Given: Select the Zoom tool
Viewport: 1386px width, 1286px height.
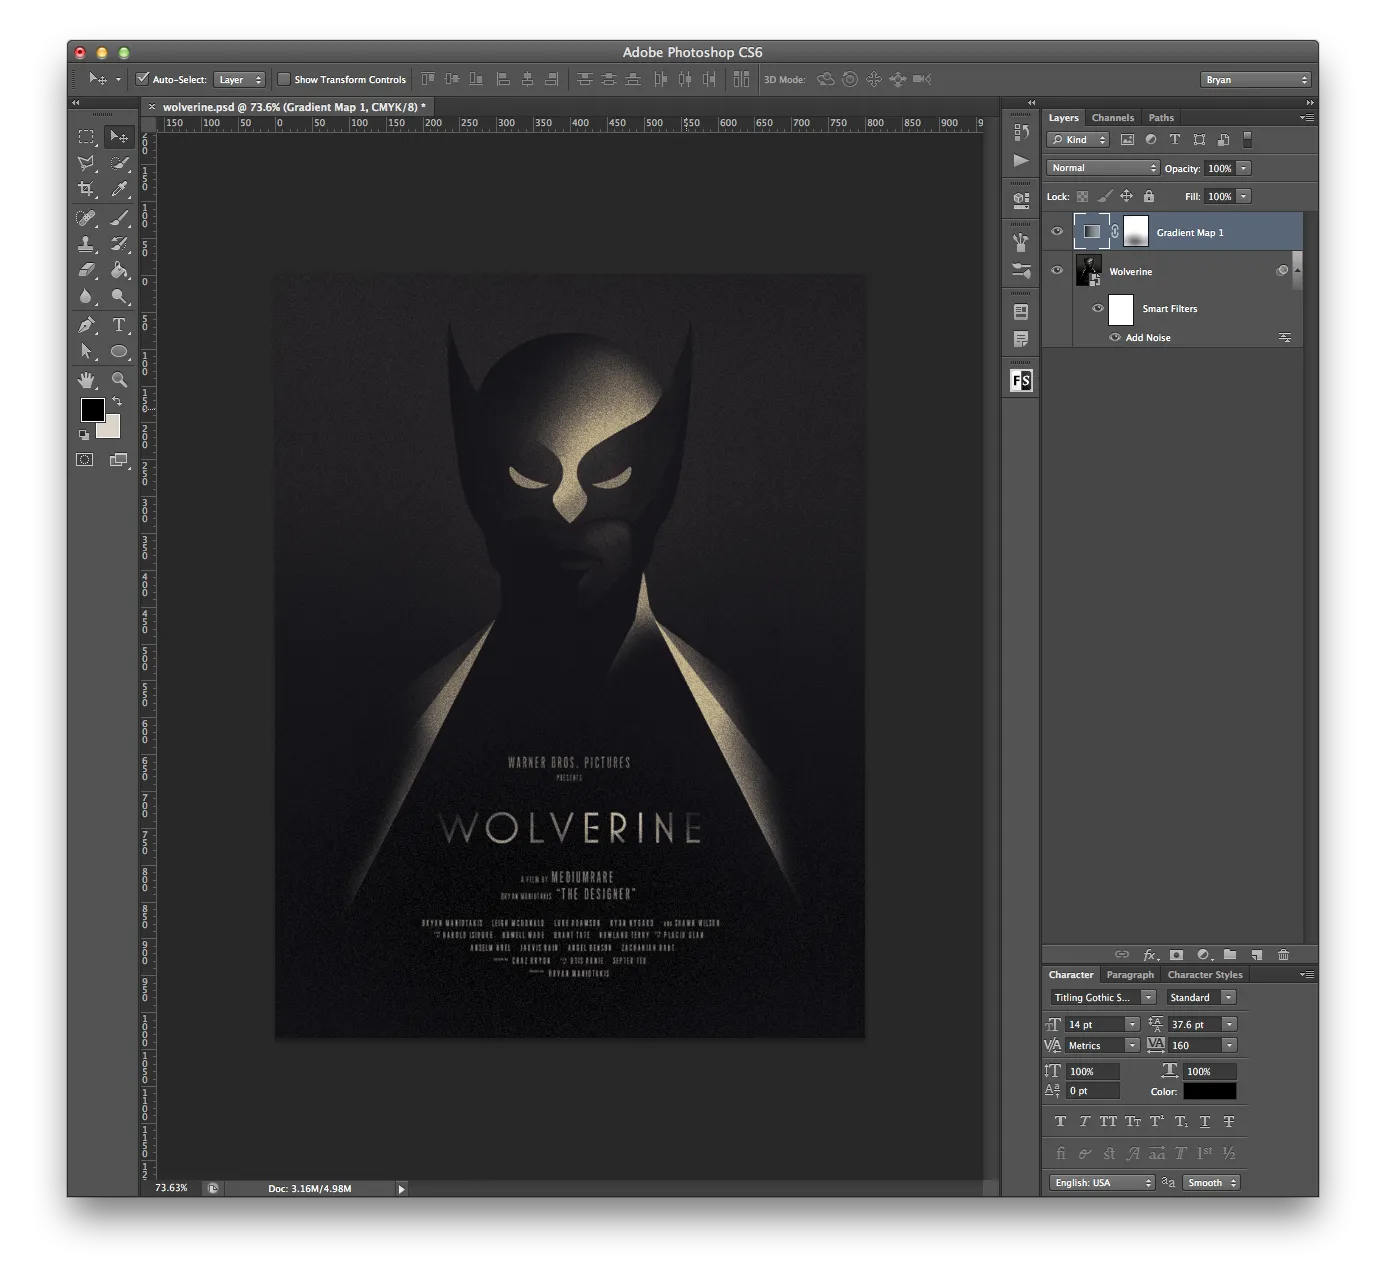Looking at the screenshot, I should pyautogui.click(x=120, y=380).
